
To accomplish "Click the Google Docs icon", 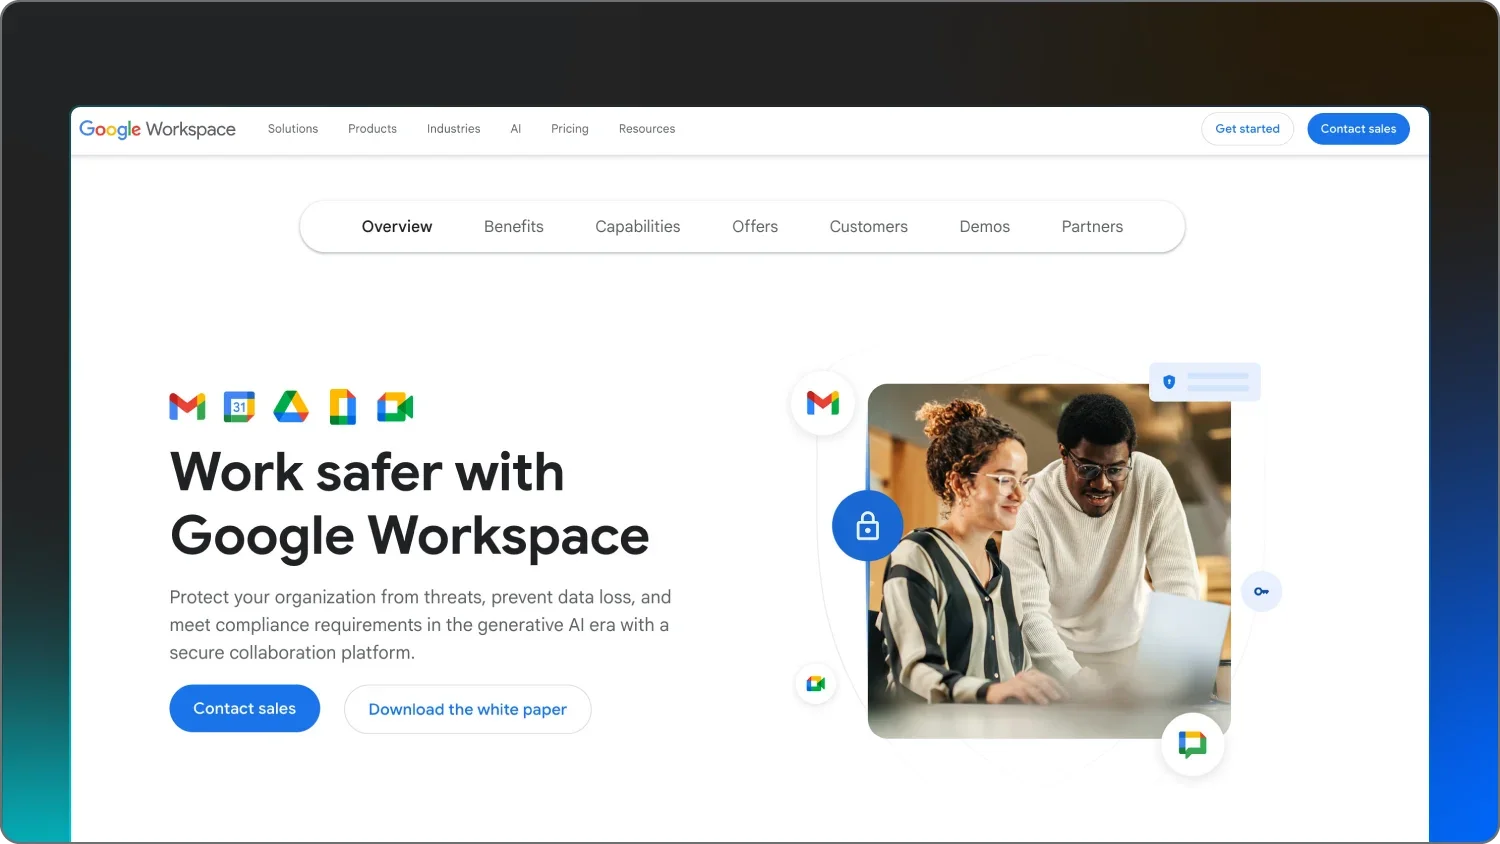I will tap(343, 407).
